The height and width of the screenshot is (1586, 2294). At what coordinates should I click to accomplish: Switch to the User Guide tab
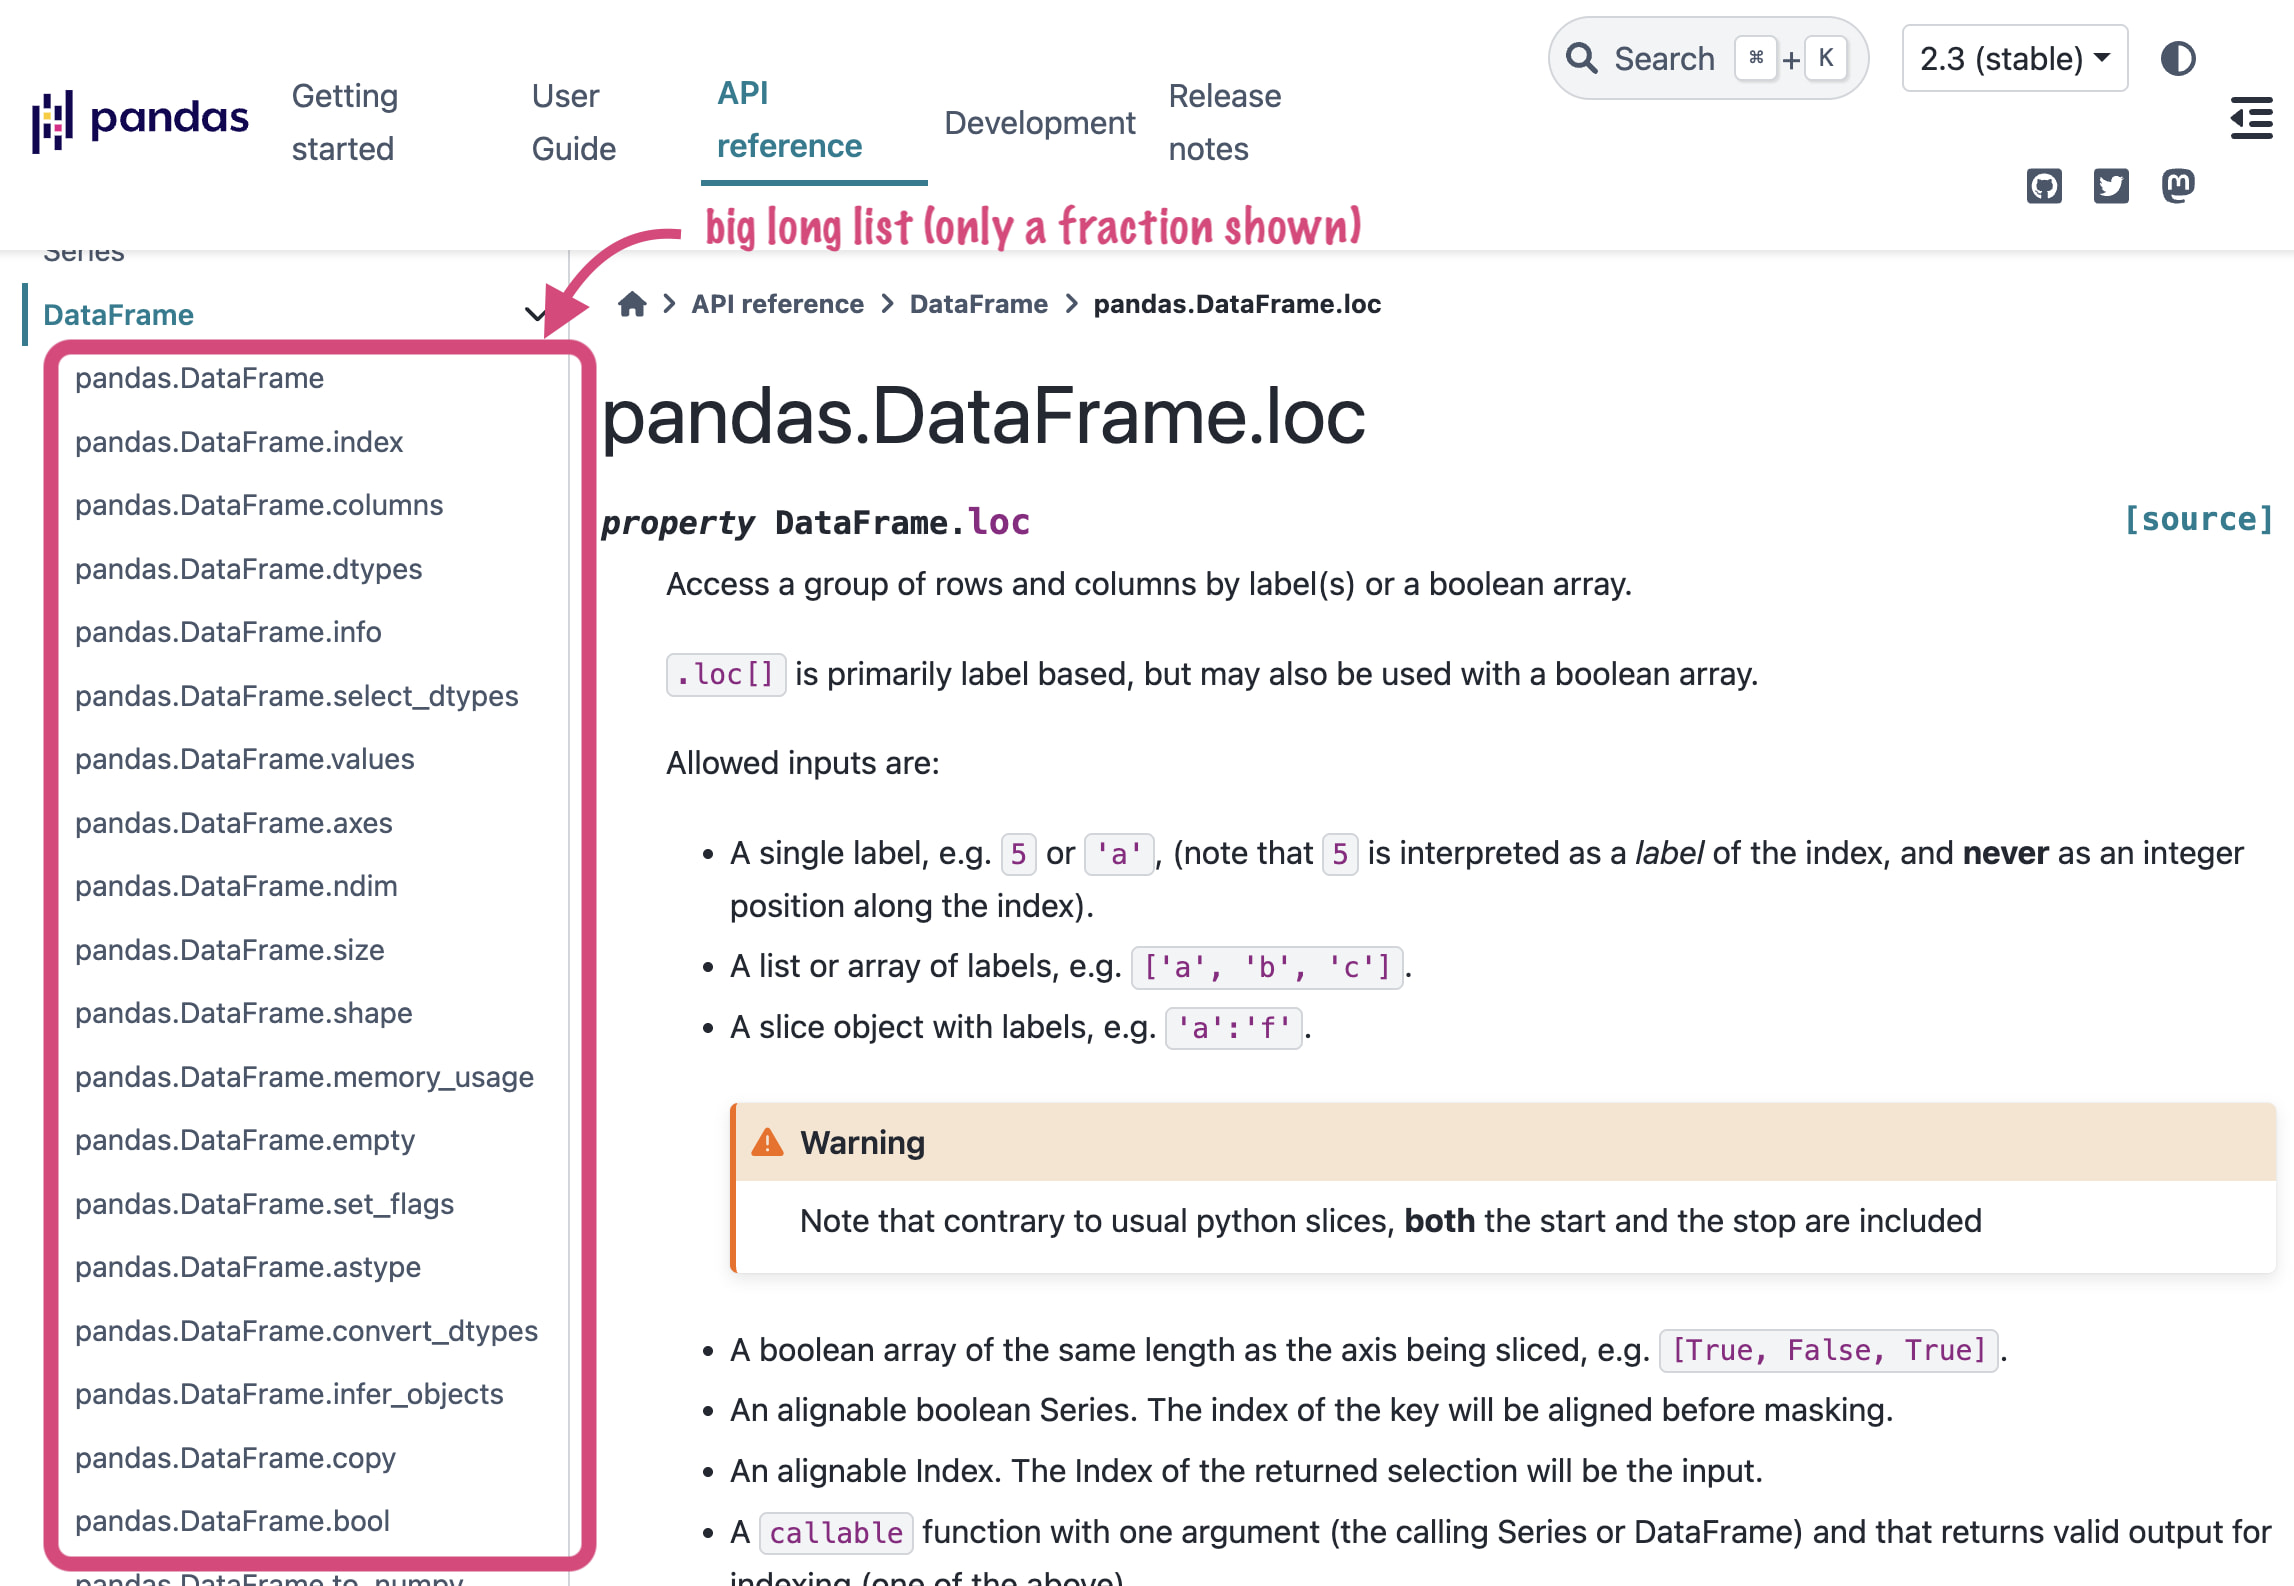click(573, 122)
